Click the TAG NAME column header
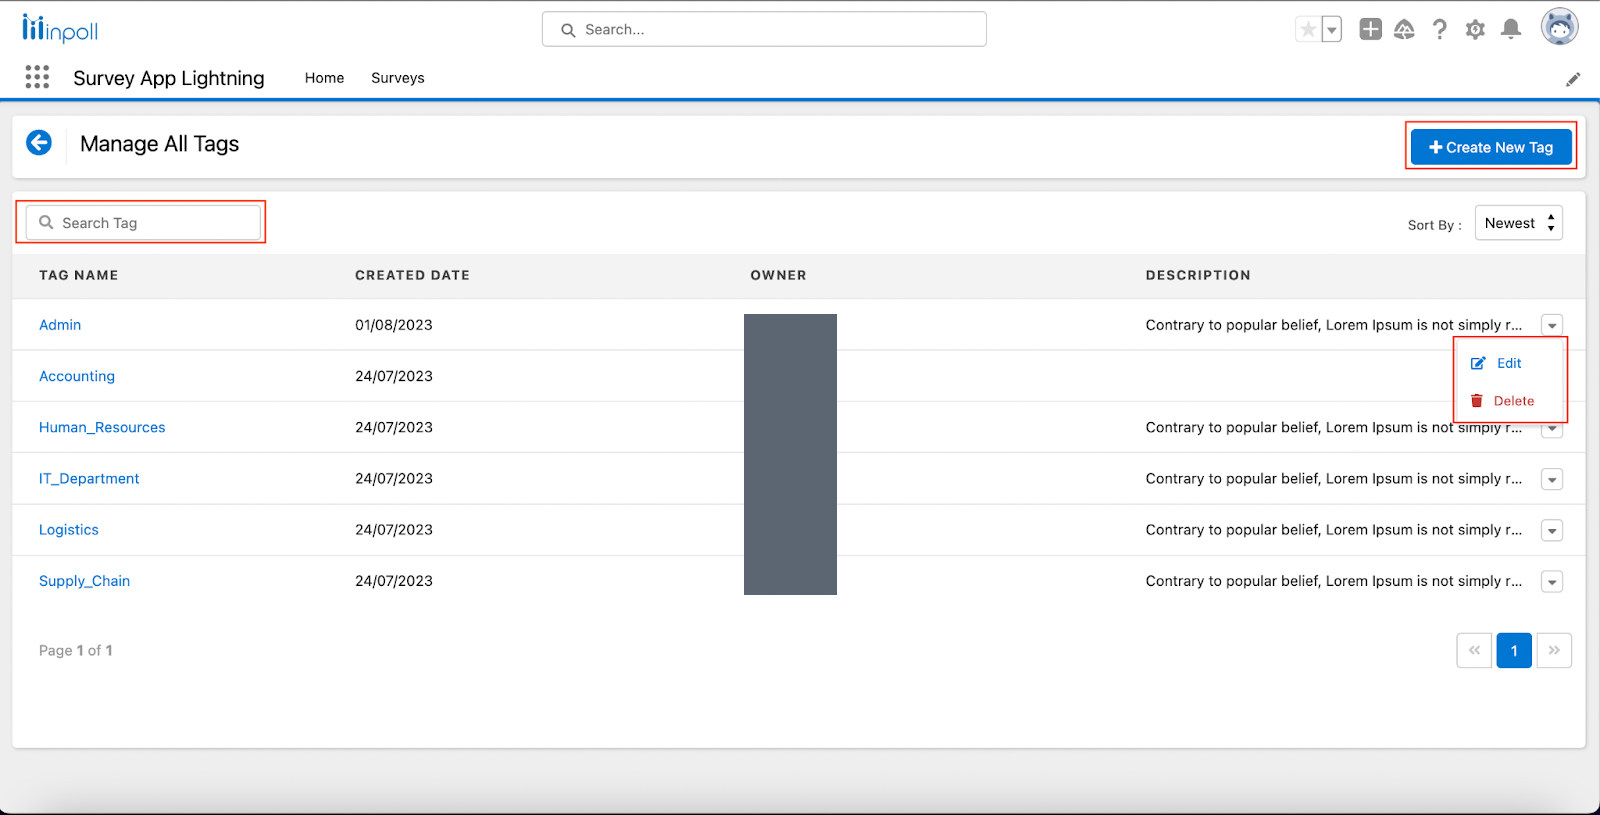 pos(79,275)
